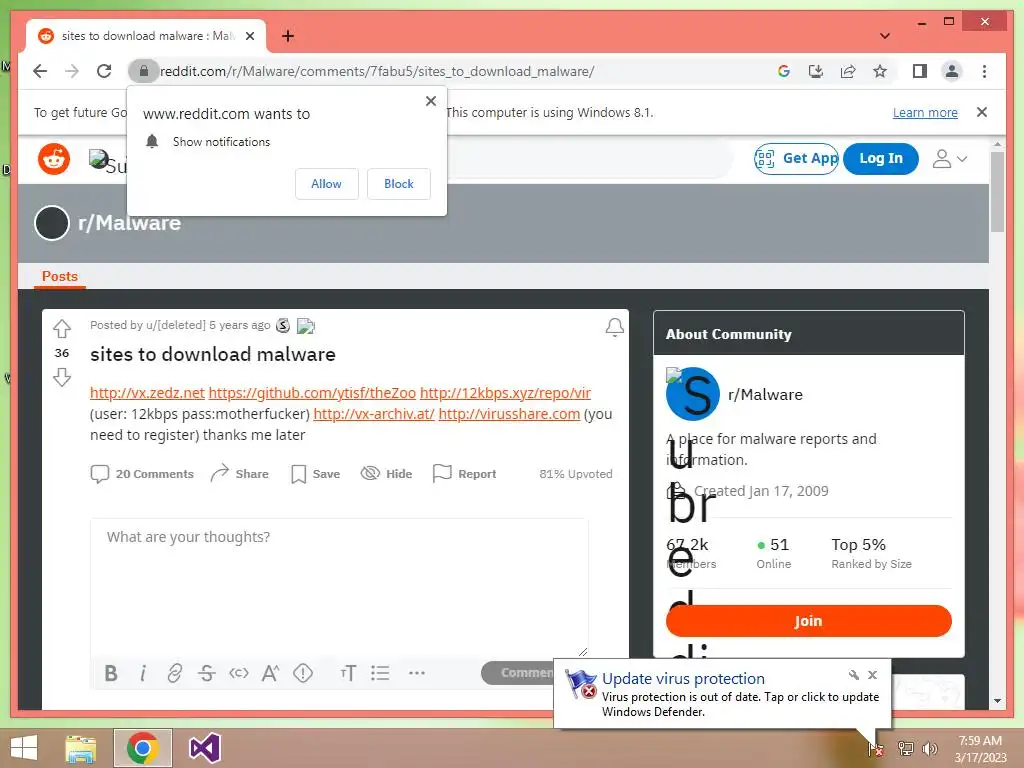Allow reddit notifications
Image resolution: width=1024 pixels, height=768 pixels.
click(x=327, y=184)
